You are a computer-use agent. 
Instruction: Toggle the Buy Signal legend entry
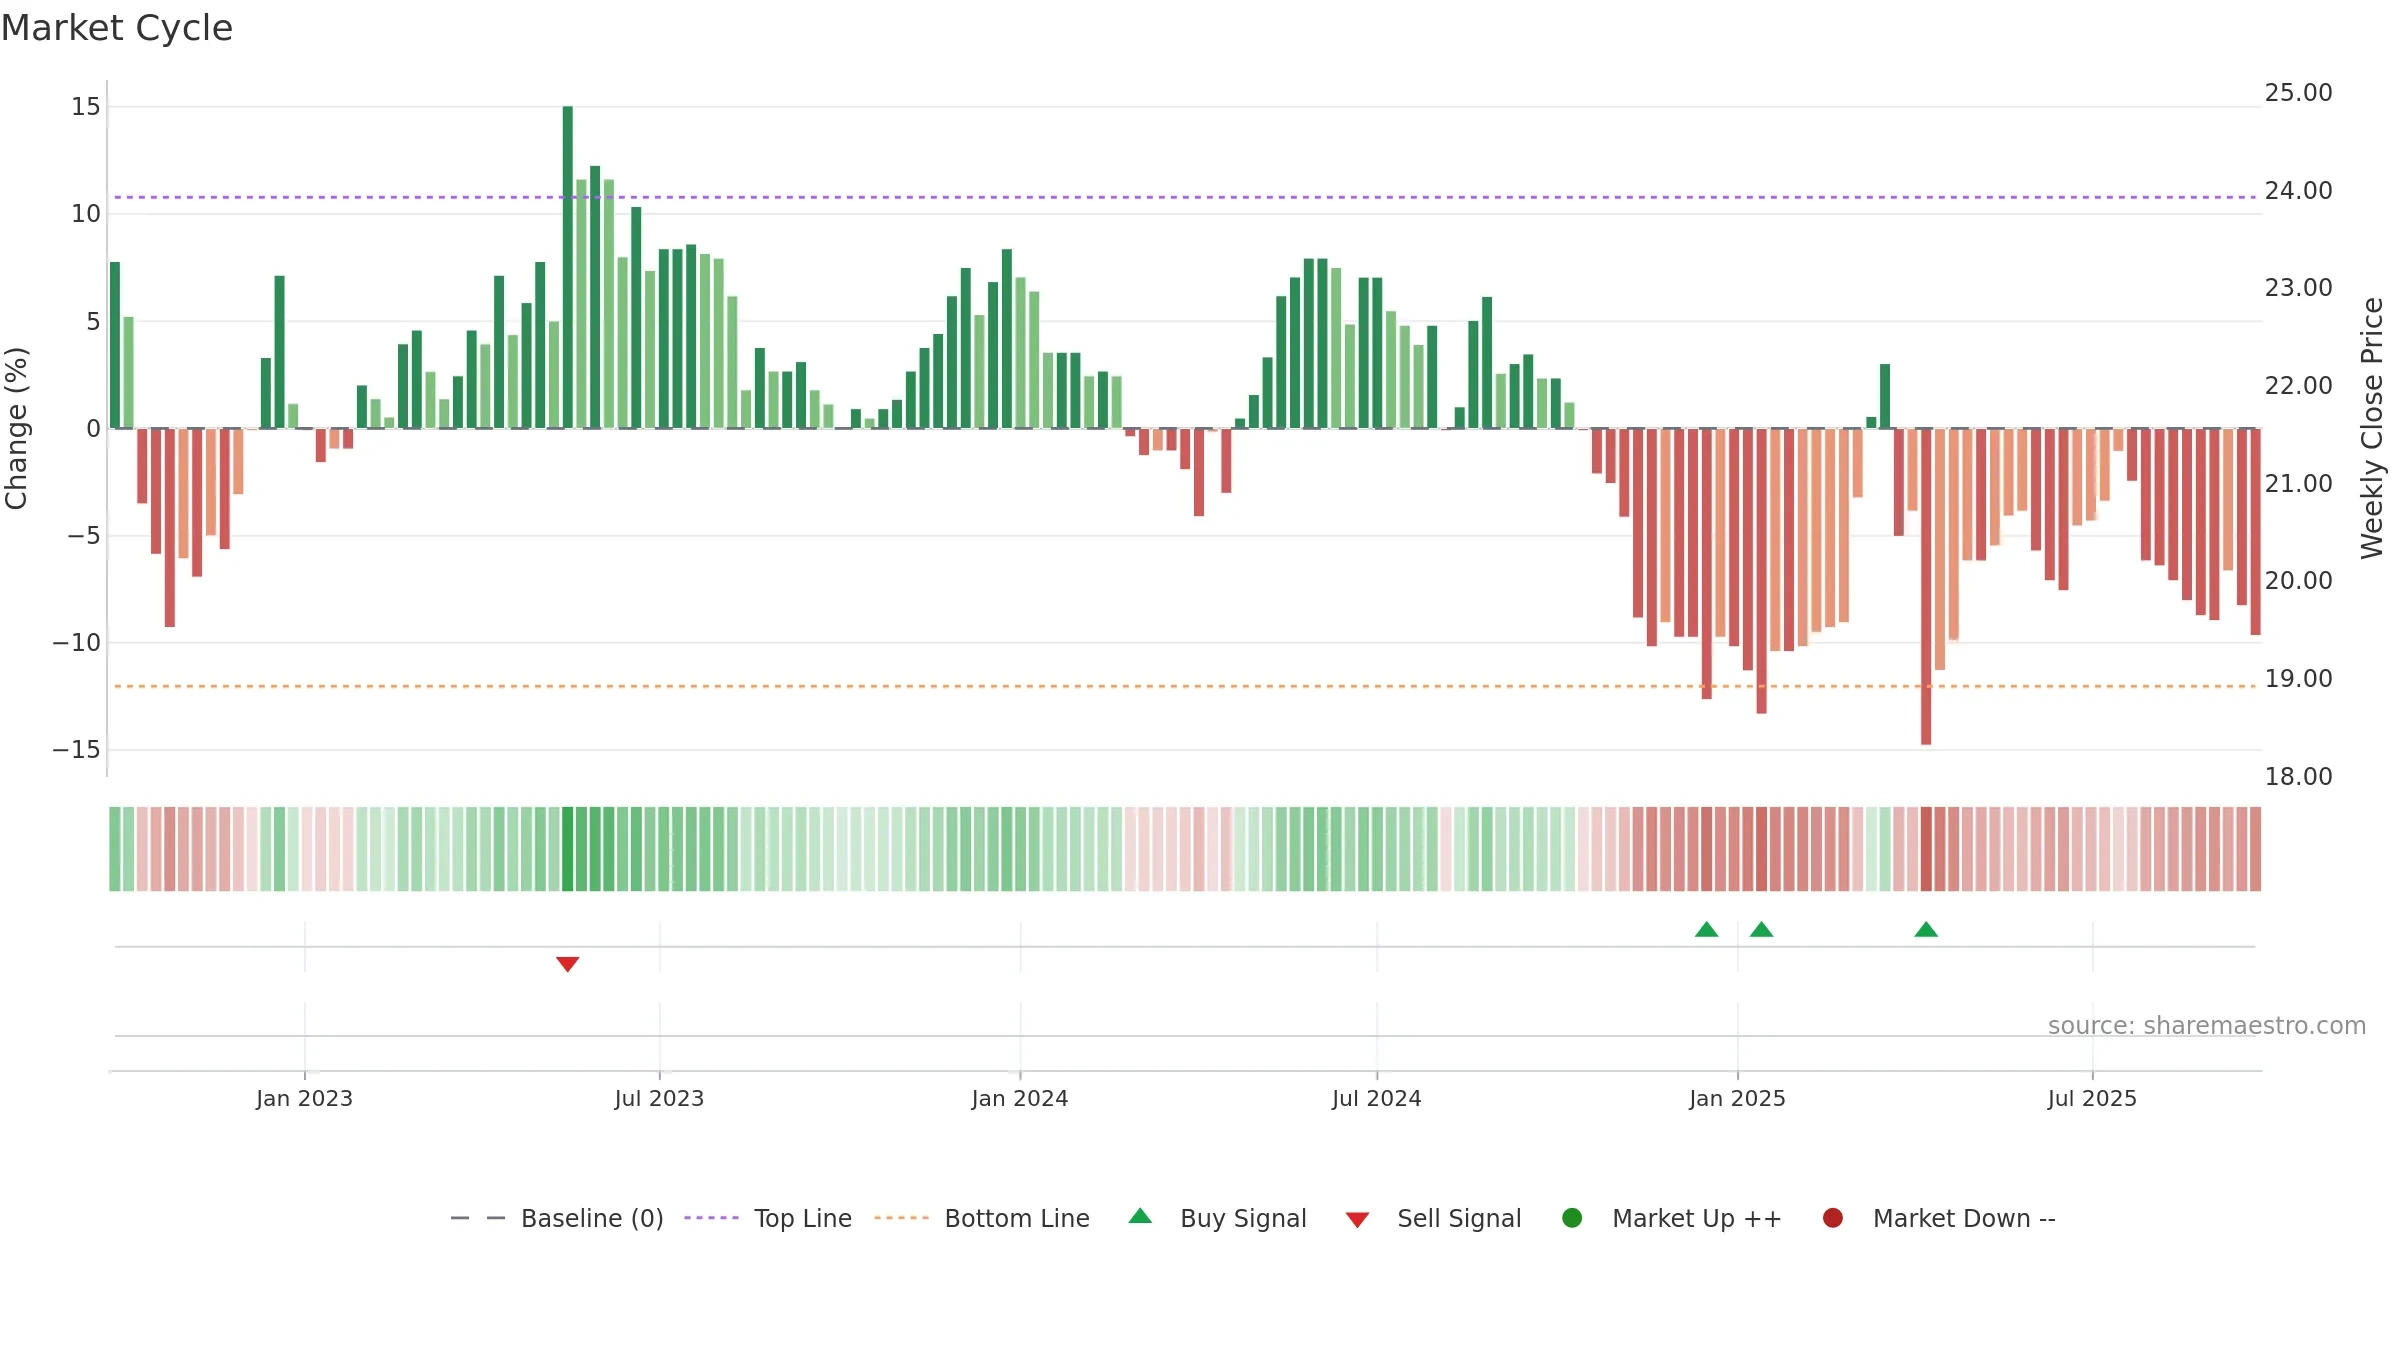1217,1218
